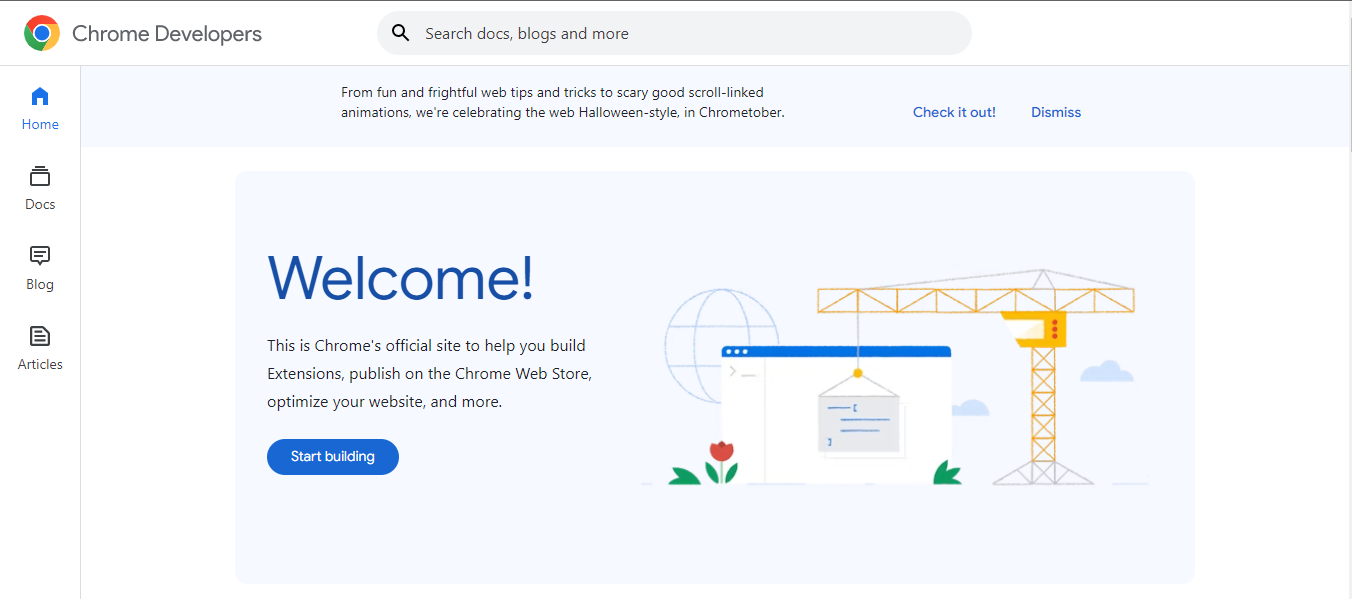This screenshot has width=1352, height=599.
Task: Dismiss the Chrometober banner
Action: (x=1056, y=112)
